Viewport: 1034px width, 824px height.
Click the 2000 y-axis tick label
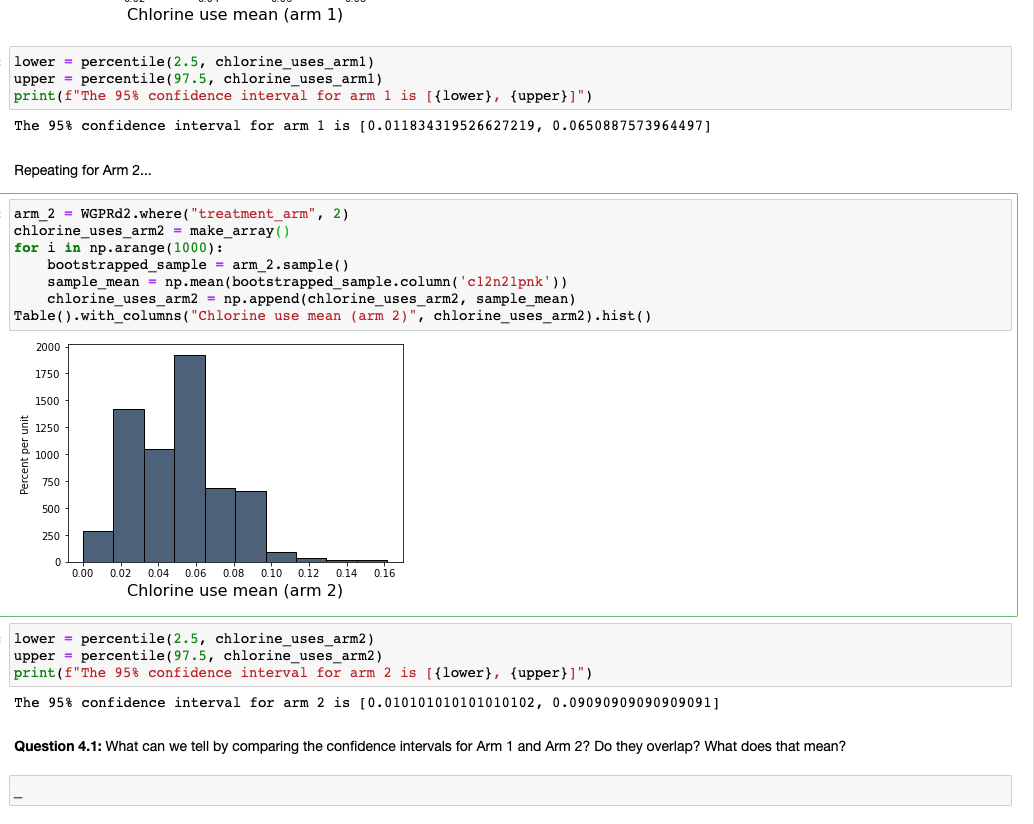pos(48,347)
